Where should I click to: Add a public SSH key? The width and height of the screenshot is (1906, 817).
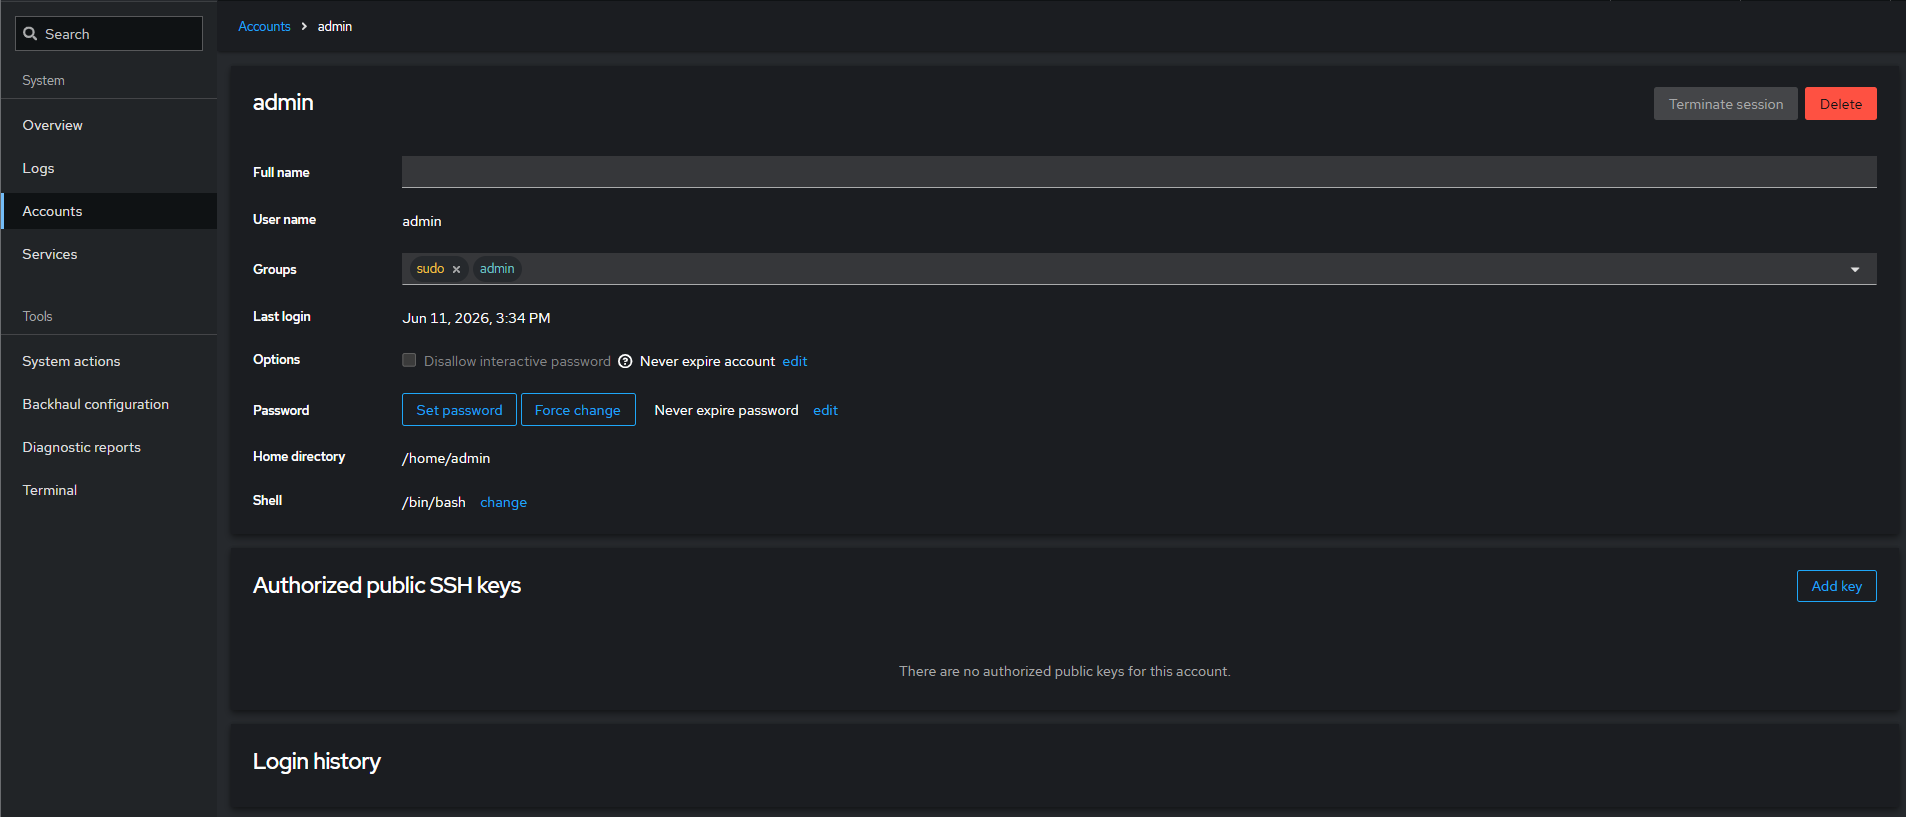coord(1836,586)
